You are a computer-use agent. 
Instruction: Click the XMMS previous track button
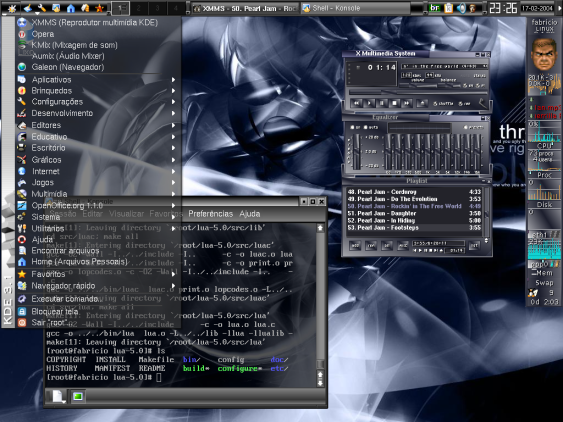pyautogui.click(x=357, y=103)
